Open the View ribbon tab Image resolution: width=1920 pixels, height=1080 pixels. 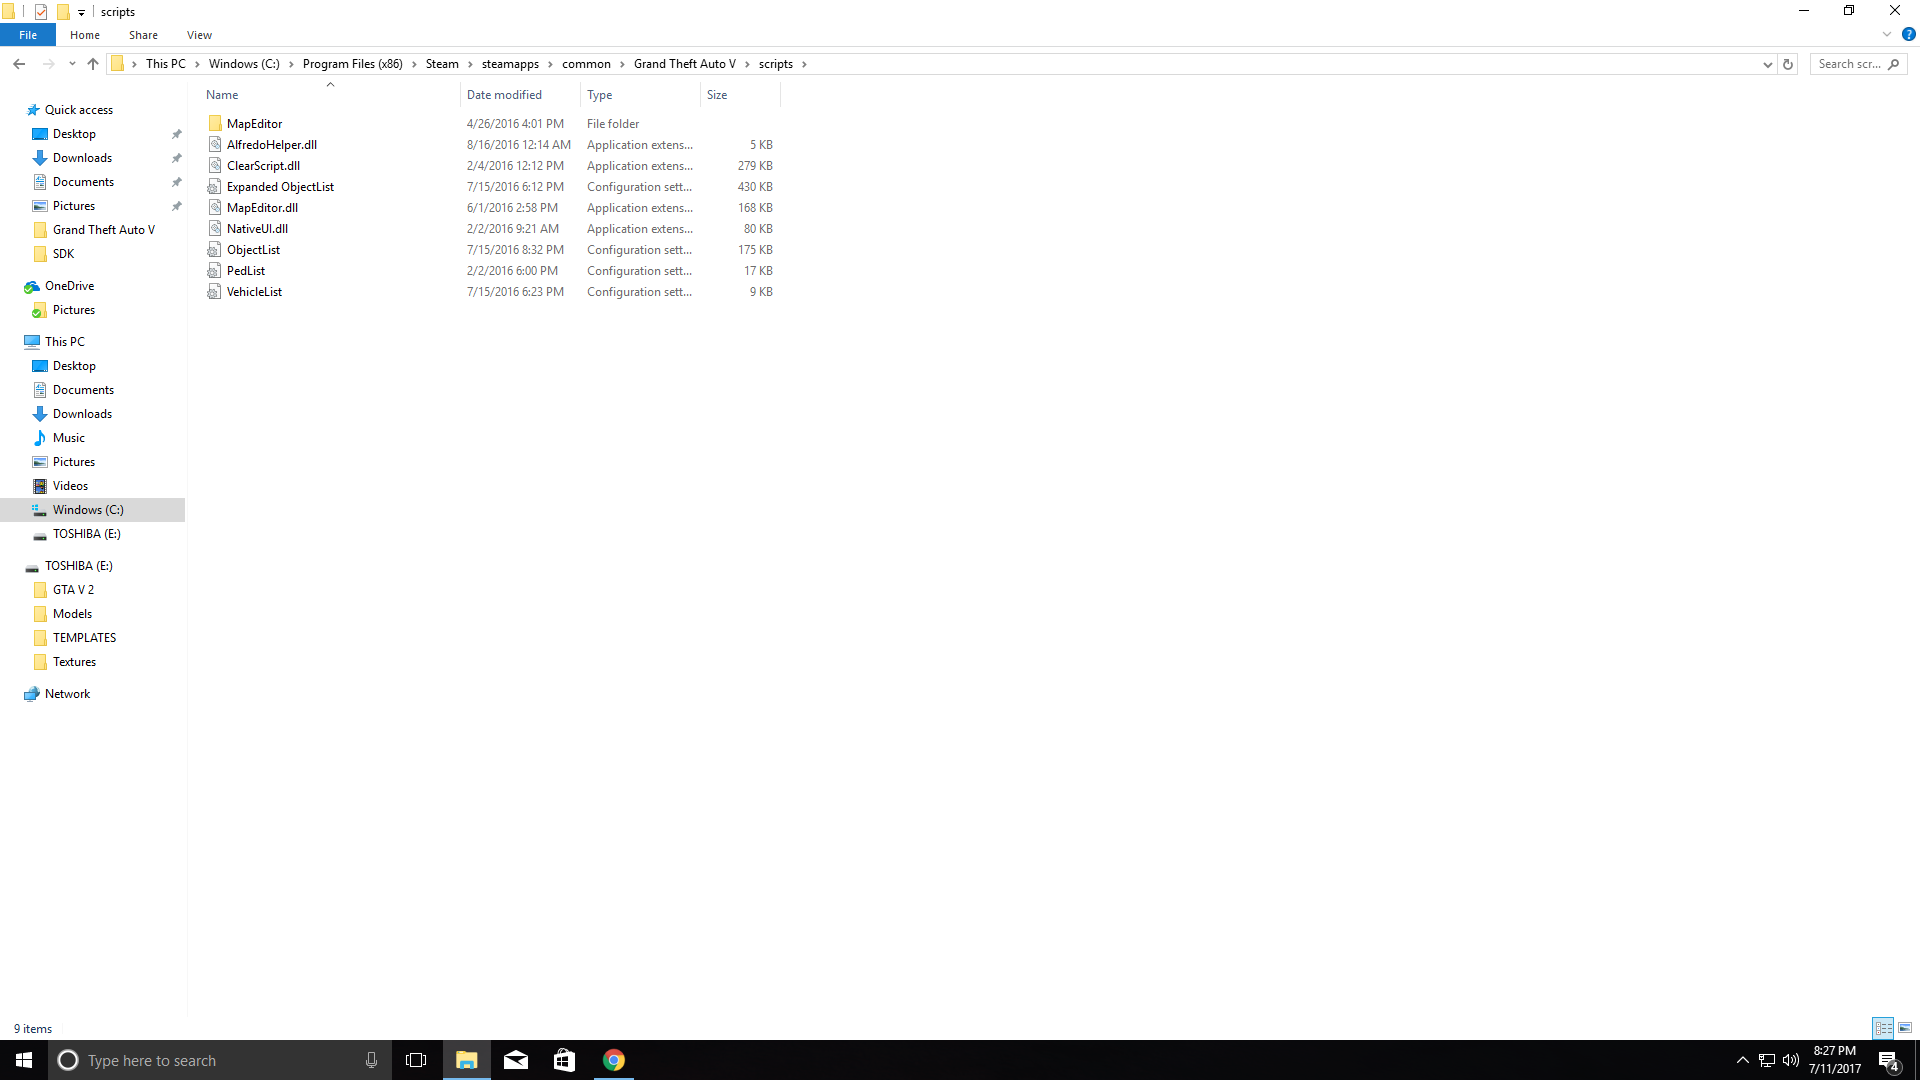tap(199, 35)
